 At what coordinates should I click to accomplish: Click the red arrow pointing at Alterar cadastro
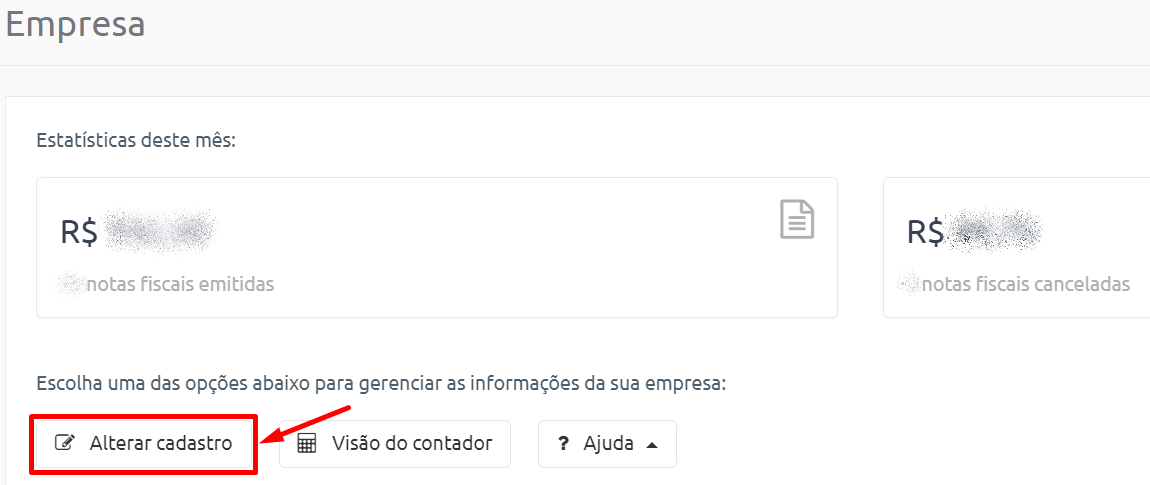click(x=308, y=425)
